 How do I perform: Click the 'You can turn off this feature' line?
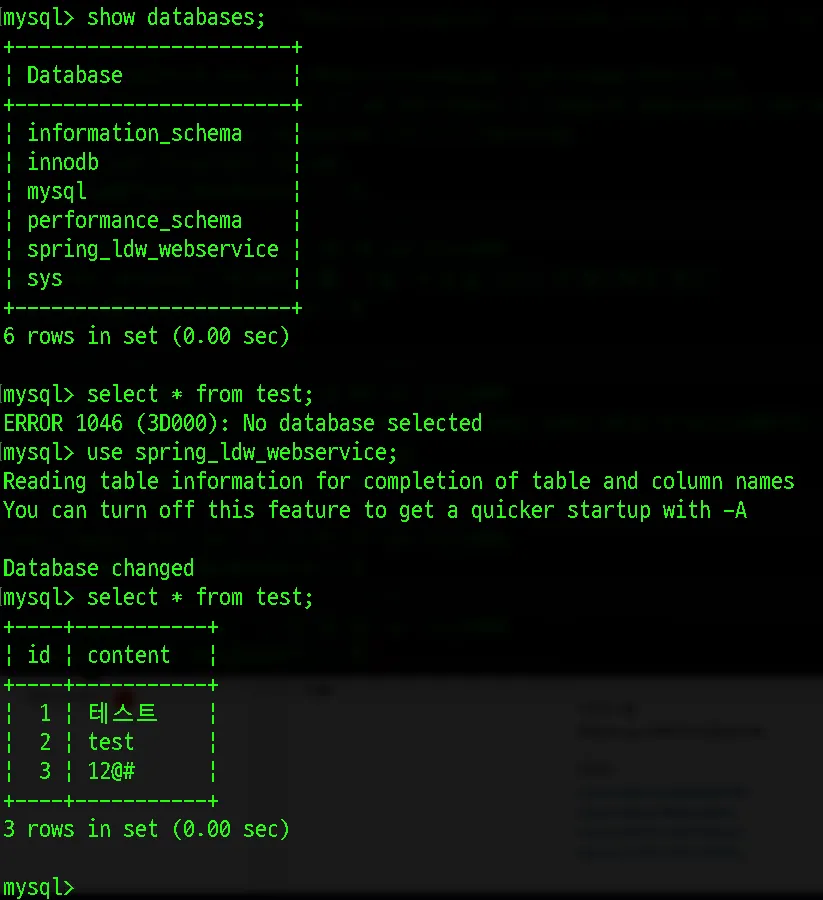(x=375, y=510)
